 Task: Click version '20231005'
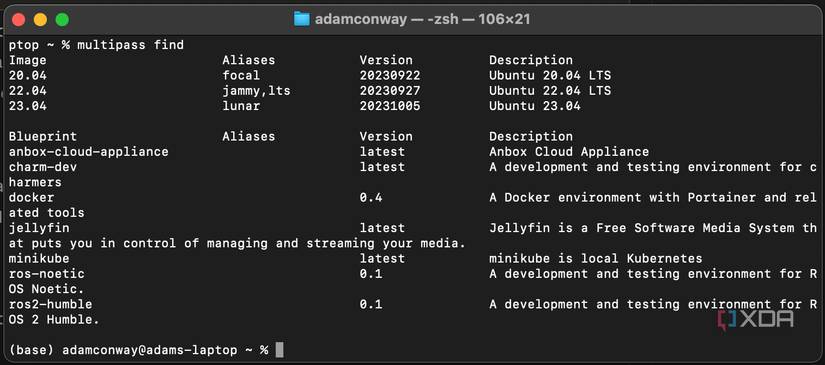(x=390, y=106)
